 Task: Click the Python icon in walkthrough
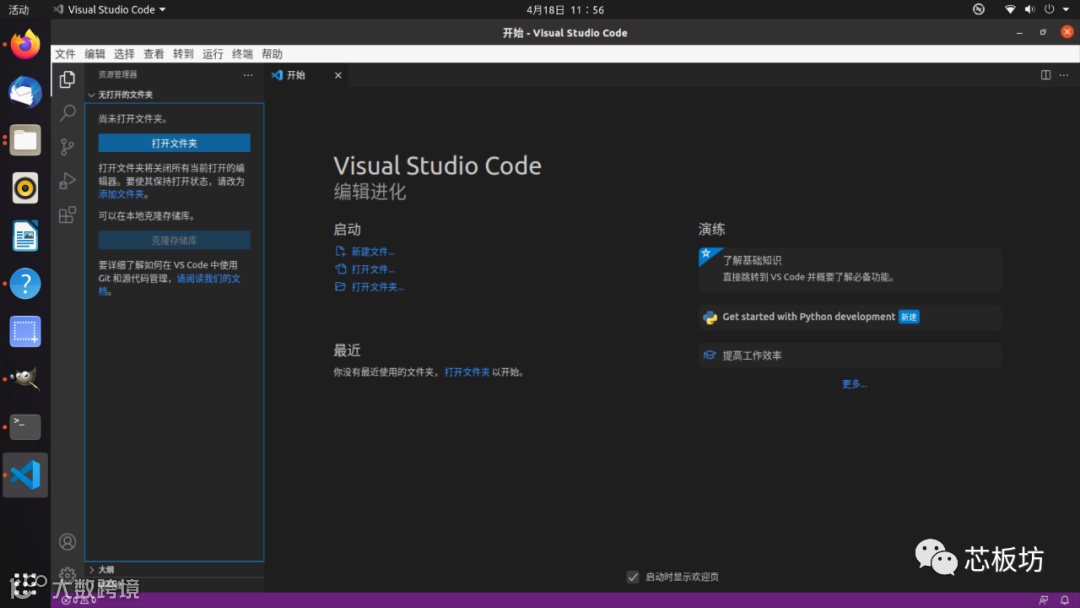click(709, 317)
